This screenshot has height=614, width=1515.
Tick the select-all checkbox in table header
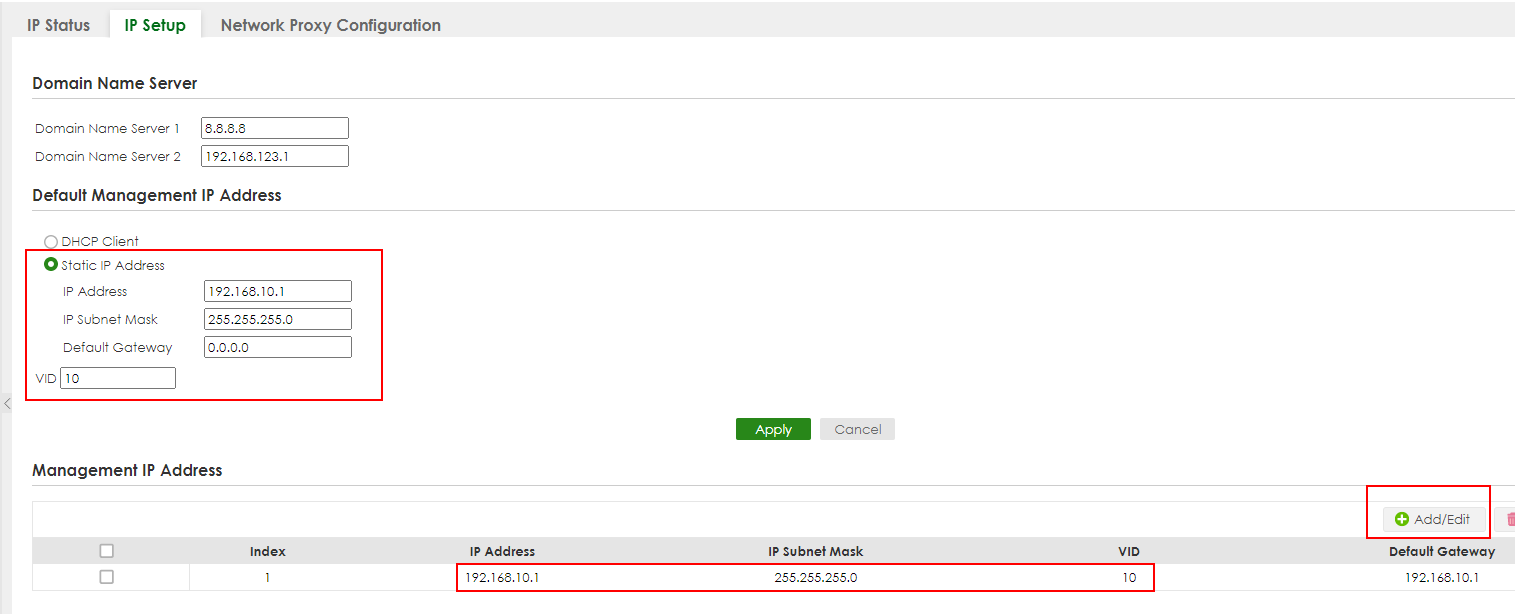coord(107,551)
